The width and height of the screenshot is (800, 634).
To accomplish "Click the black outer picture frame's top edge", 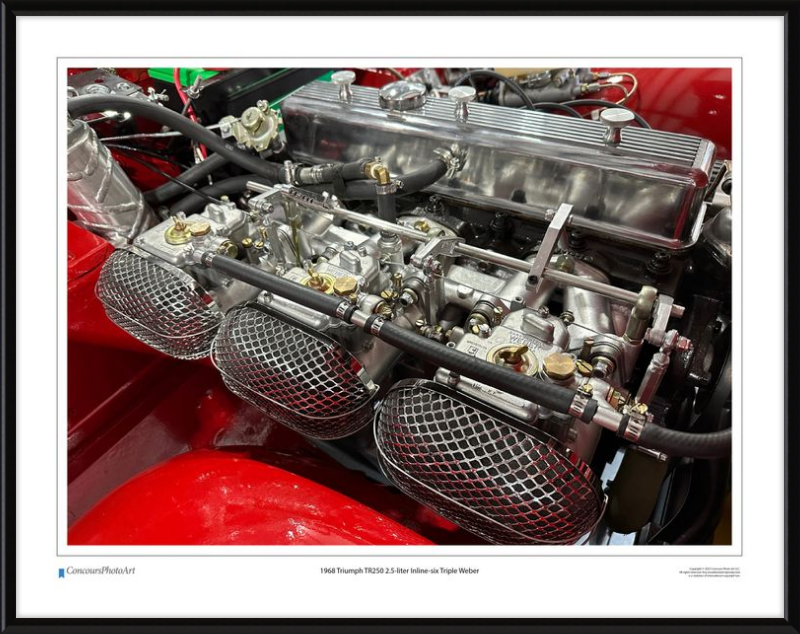I will [x=400, y=6].
